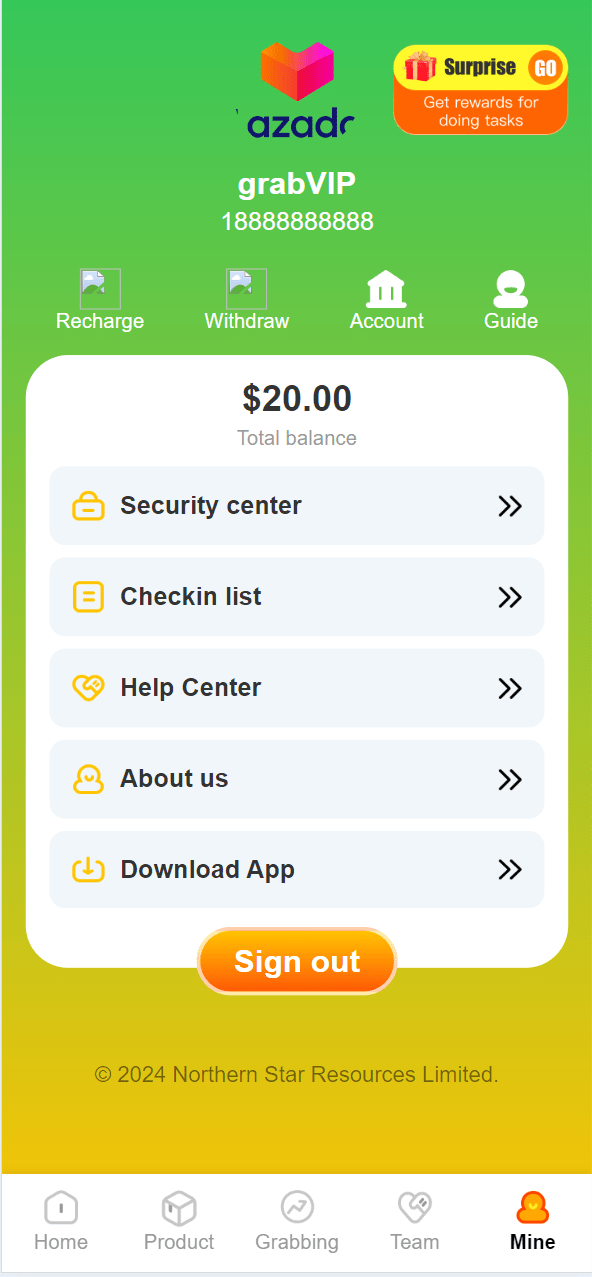Open the Team tab
This screenshot has height=1277, width=592.
click(x=414, y=1222)
